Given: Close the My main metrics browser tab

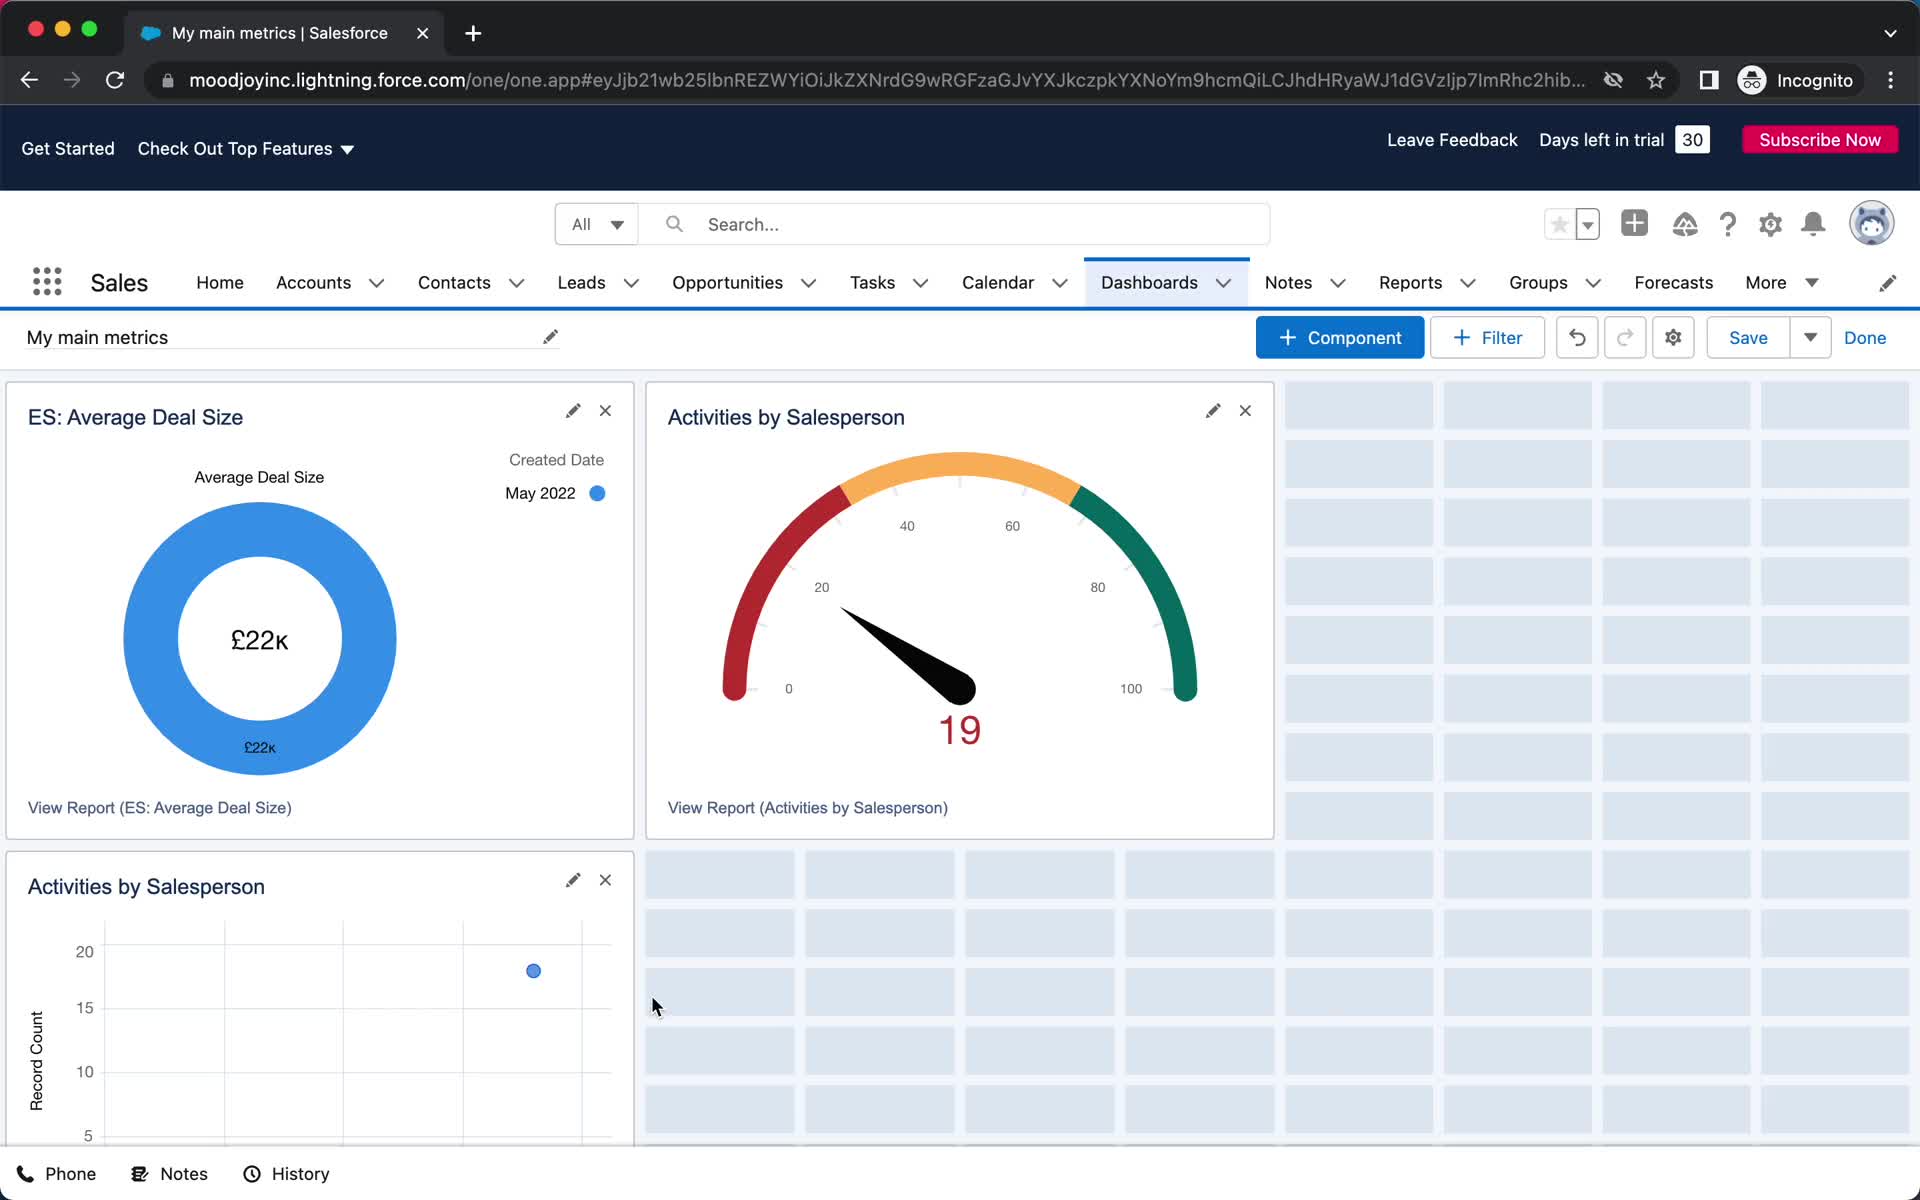Looking at the screenshot, I should coord(423,33).
